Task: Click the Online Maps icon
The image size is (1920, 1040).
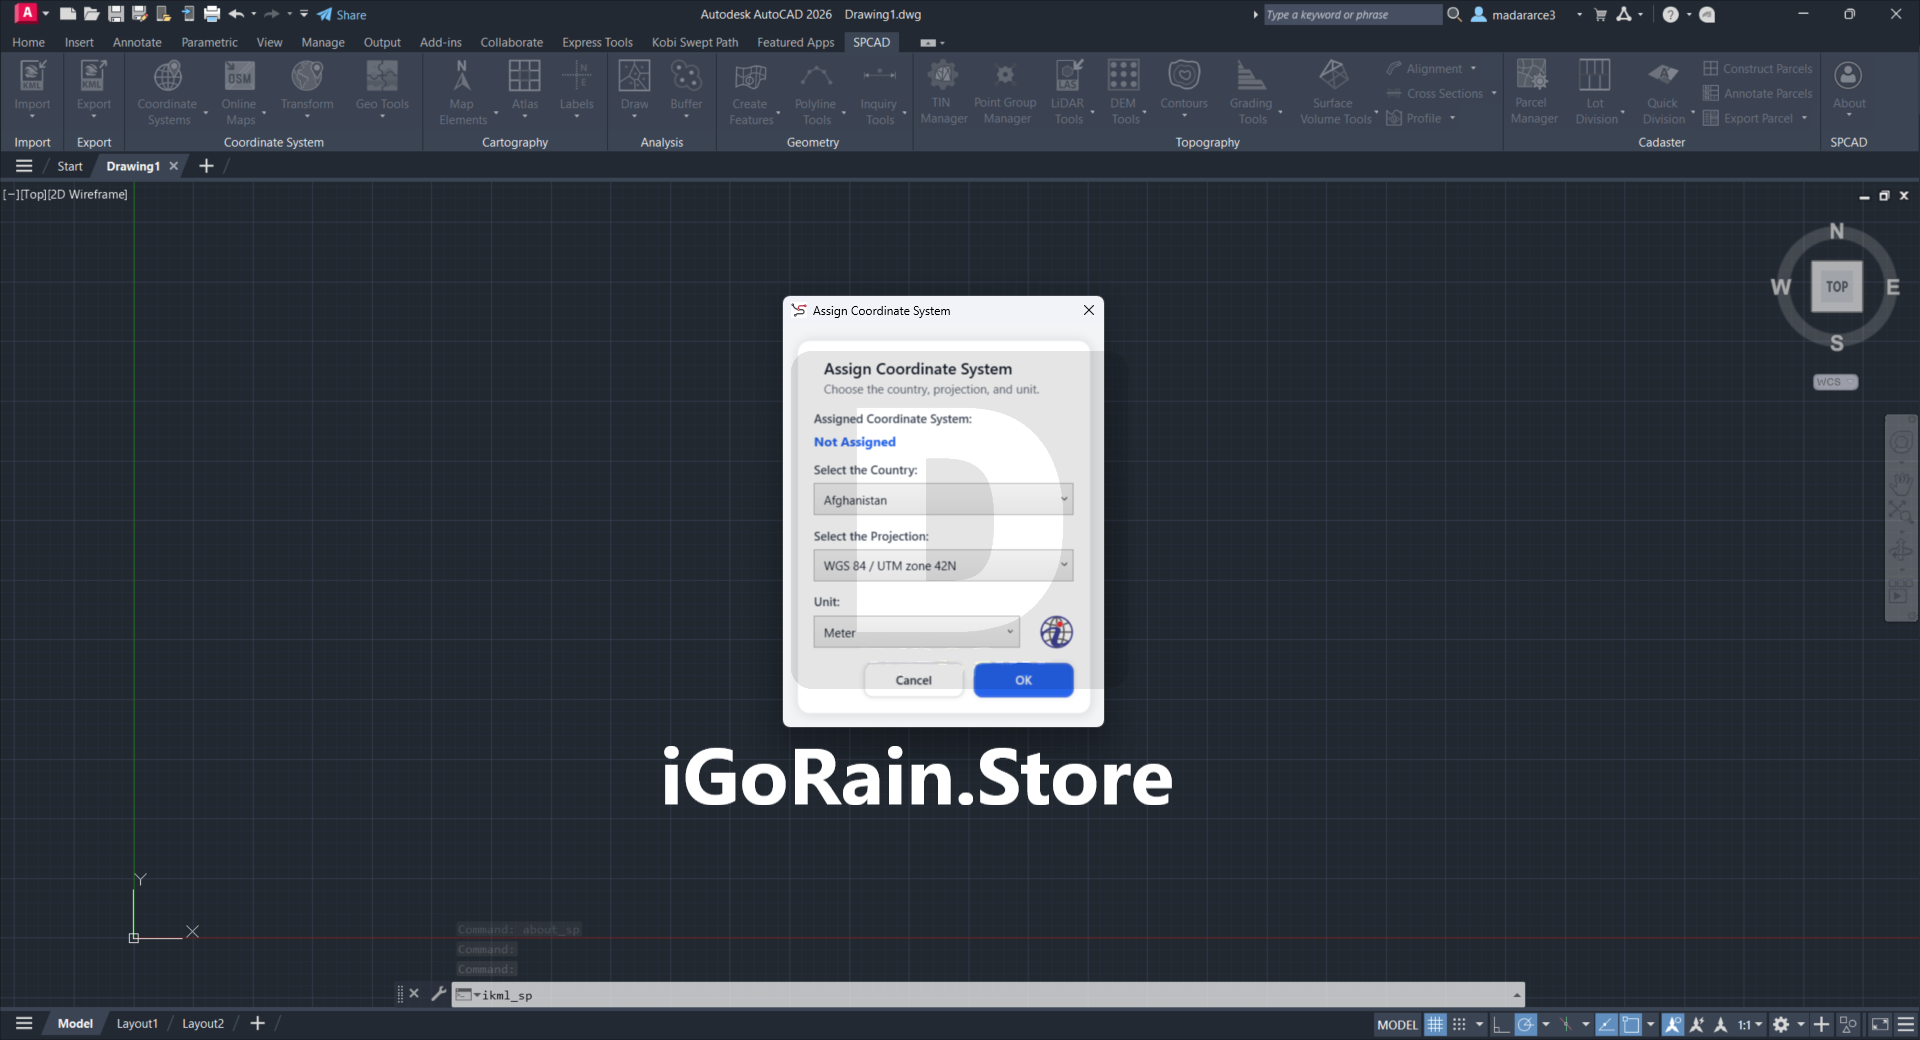Action: coord(239,91)
